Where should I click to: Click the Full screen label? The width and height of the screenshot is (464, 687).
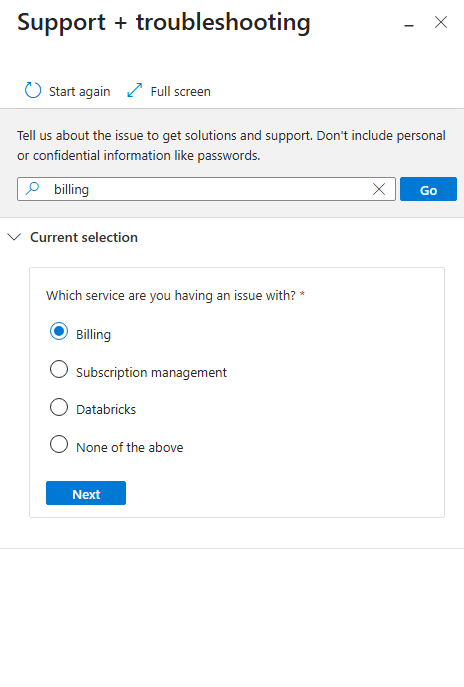click(x=181, y=92)
